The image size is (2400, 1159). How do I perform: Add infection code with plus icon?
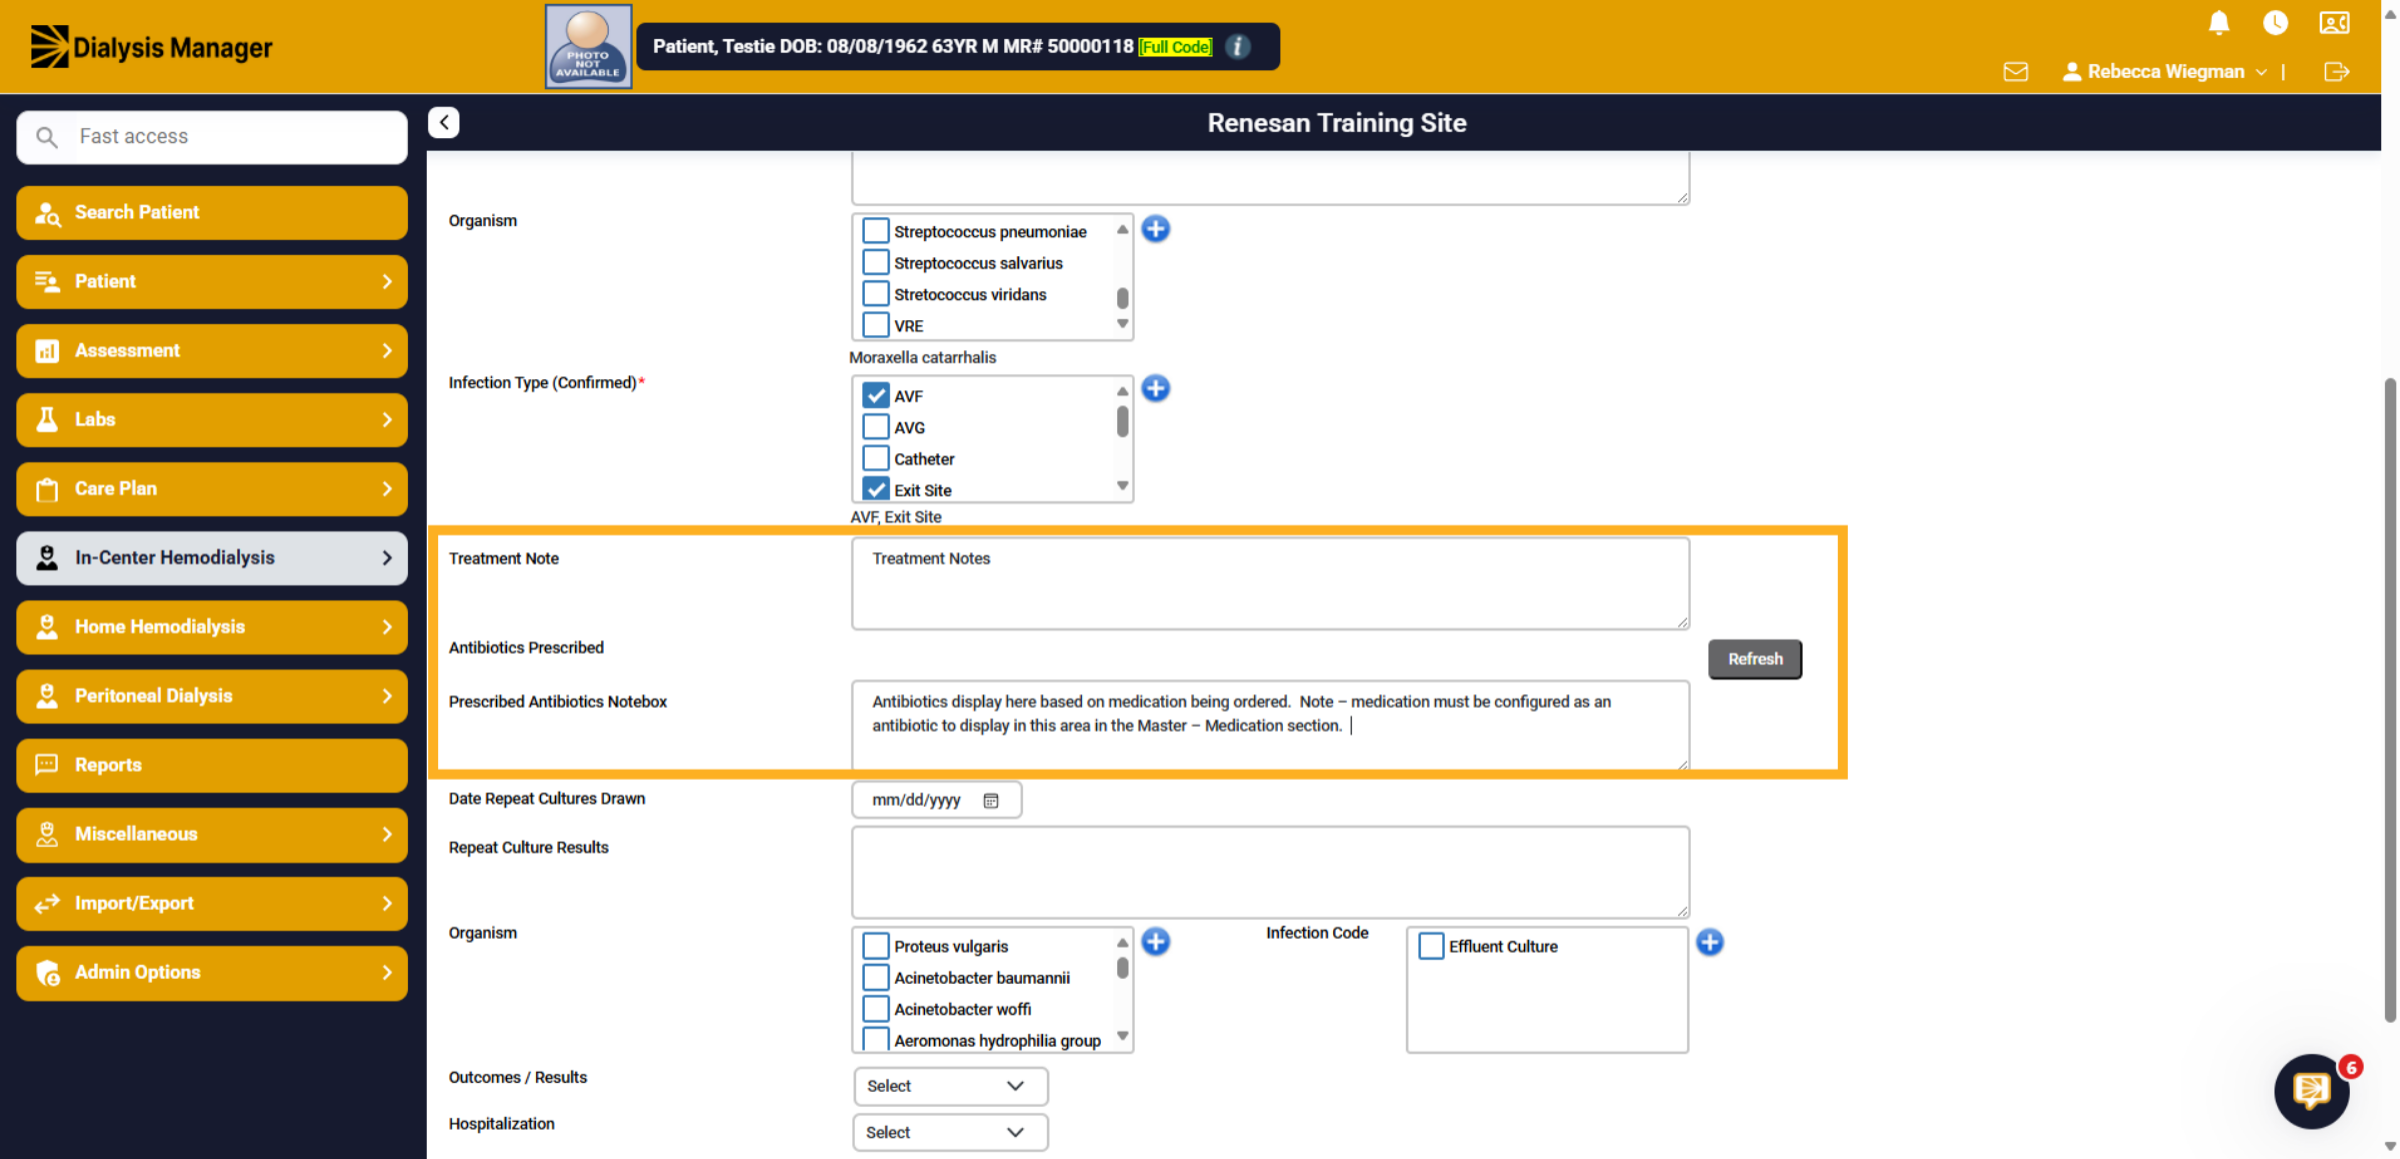(x=1710, y=942)
